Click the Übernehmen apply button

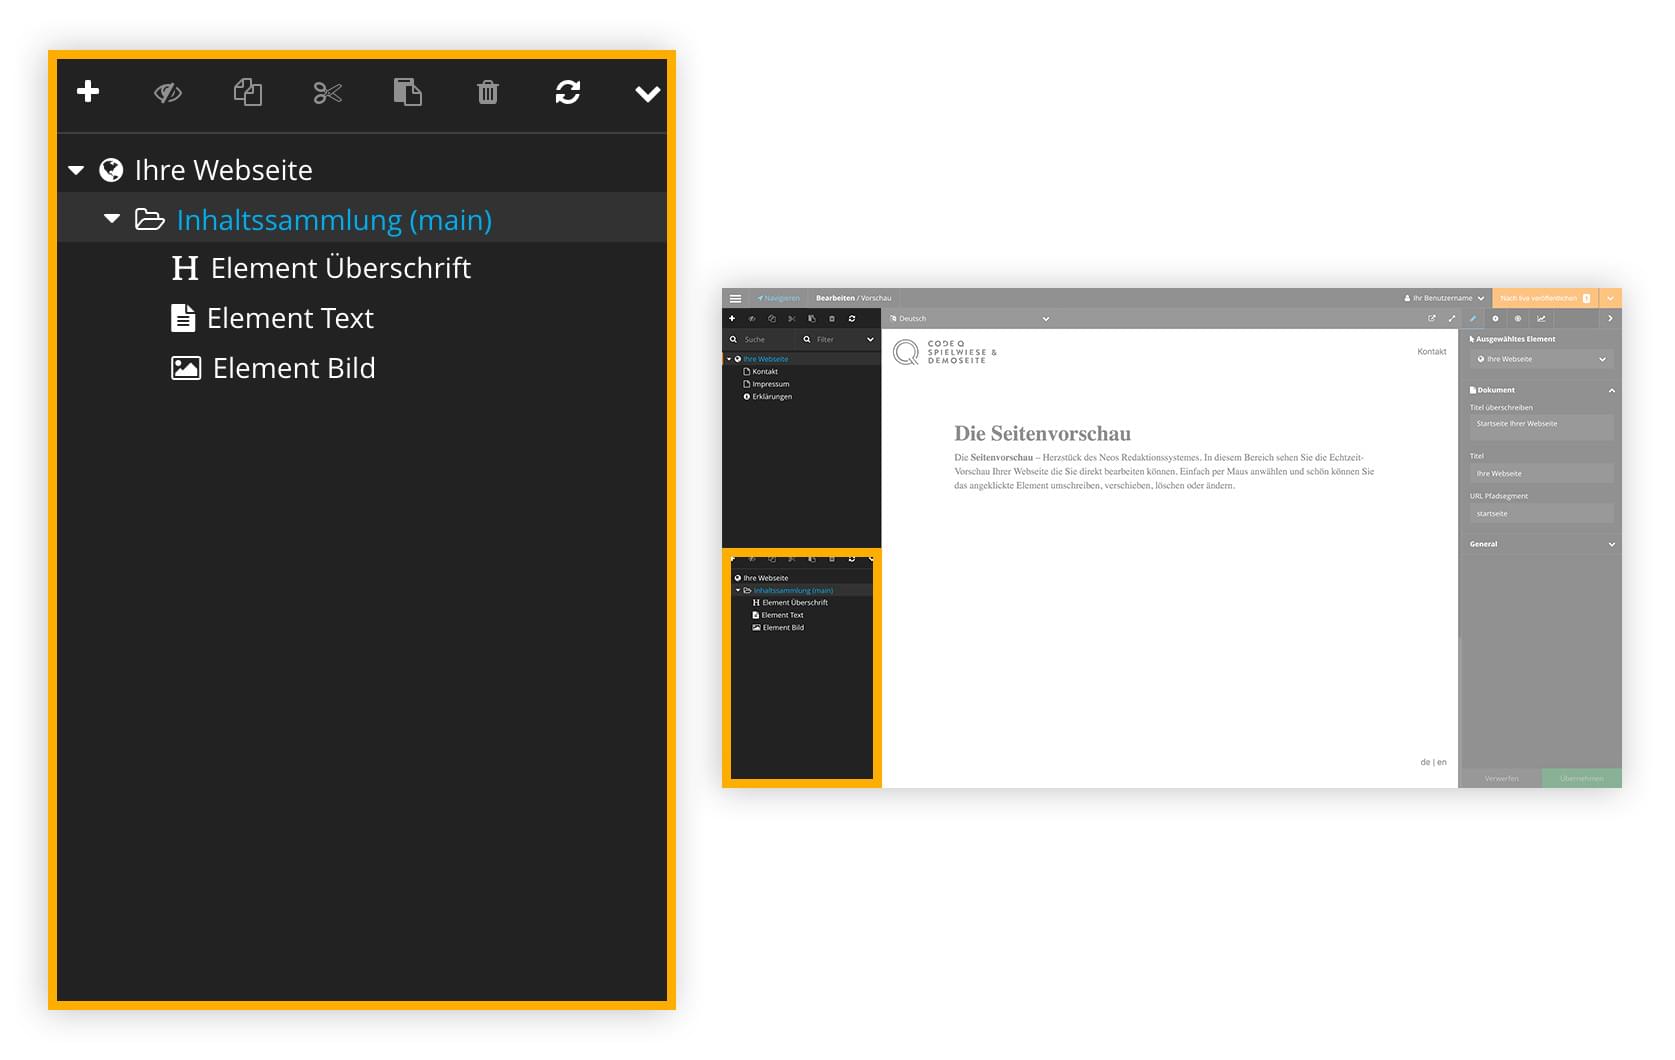click(1581, 778)
